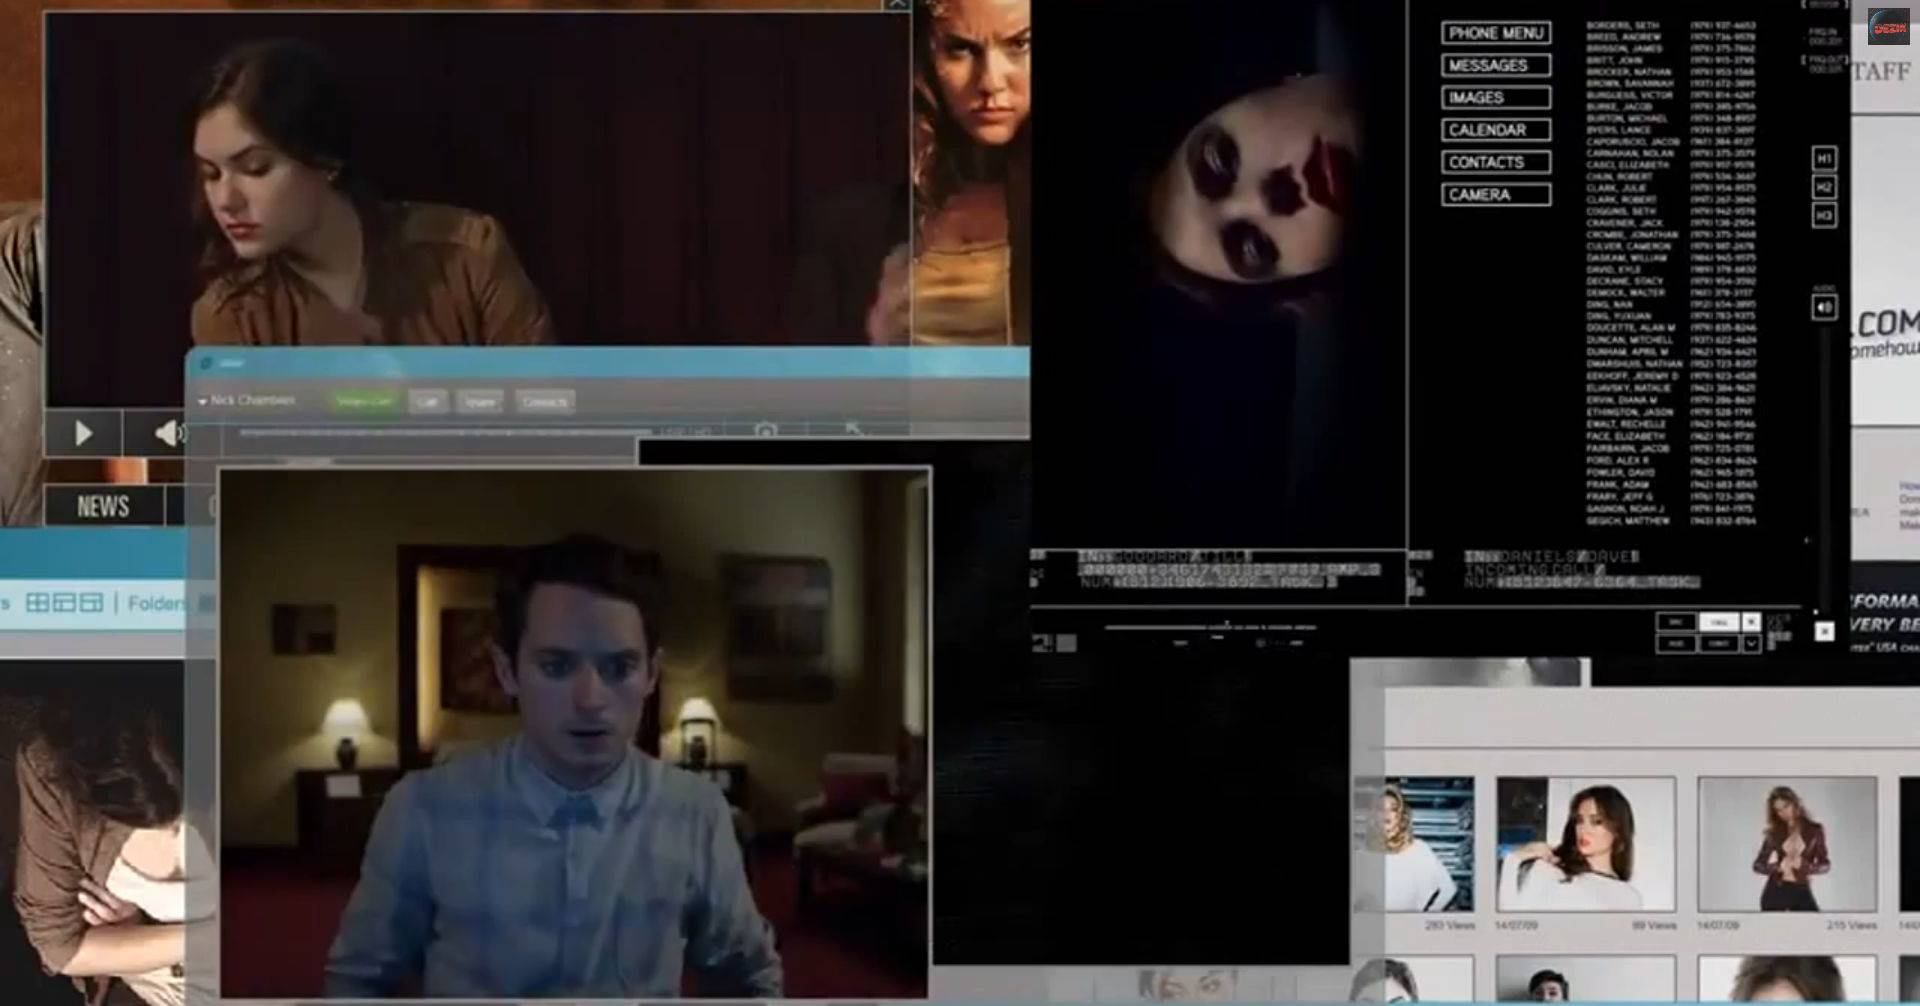Toggle the audio speaker icon in phone panel

pyautogui.click(x=1824, y=307)
